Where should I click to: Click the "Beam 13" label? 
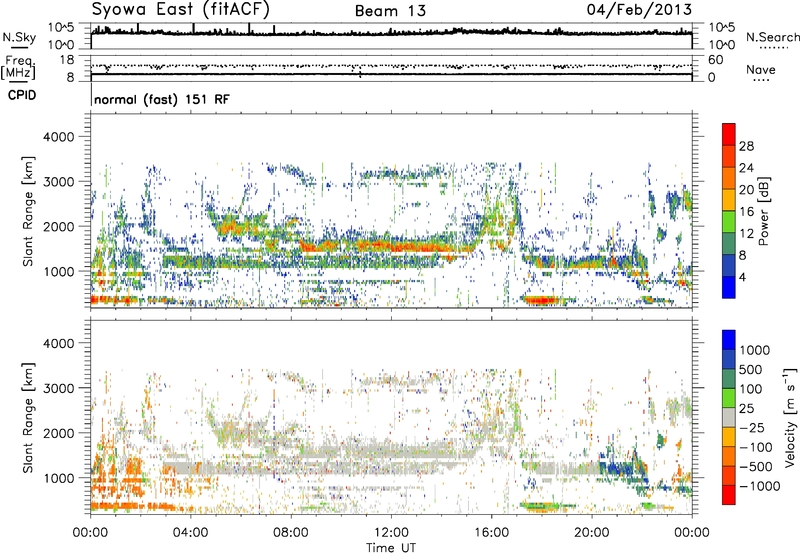click(390, 11)
